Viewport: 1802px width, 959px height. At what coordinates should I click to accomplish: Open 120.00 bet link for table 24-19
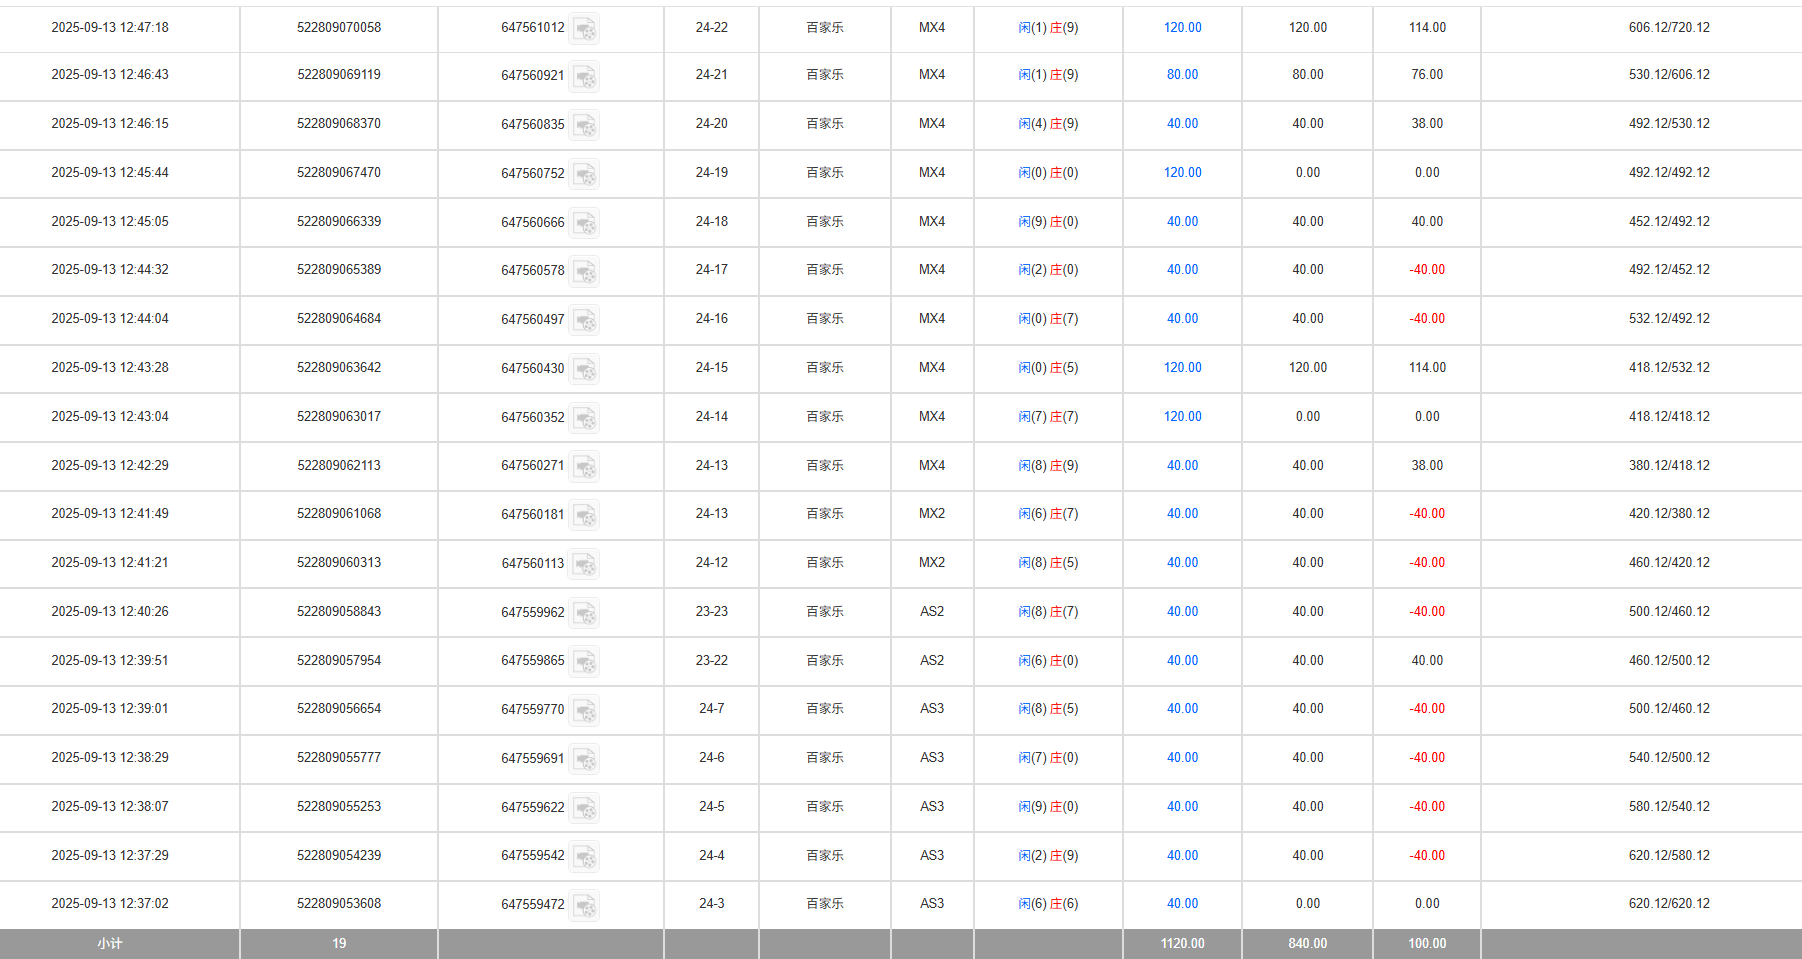pyautogui.click(x=1182, y=173)
